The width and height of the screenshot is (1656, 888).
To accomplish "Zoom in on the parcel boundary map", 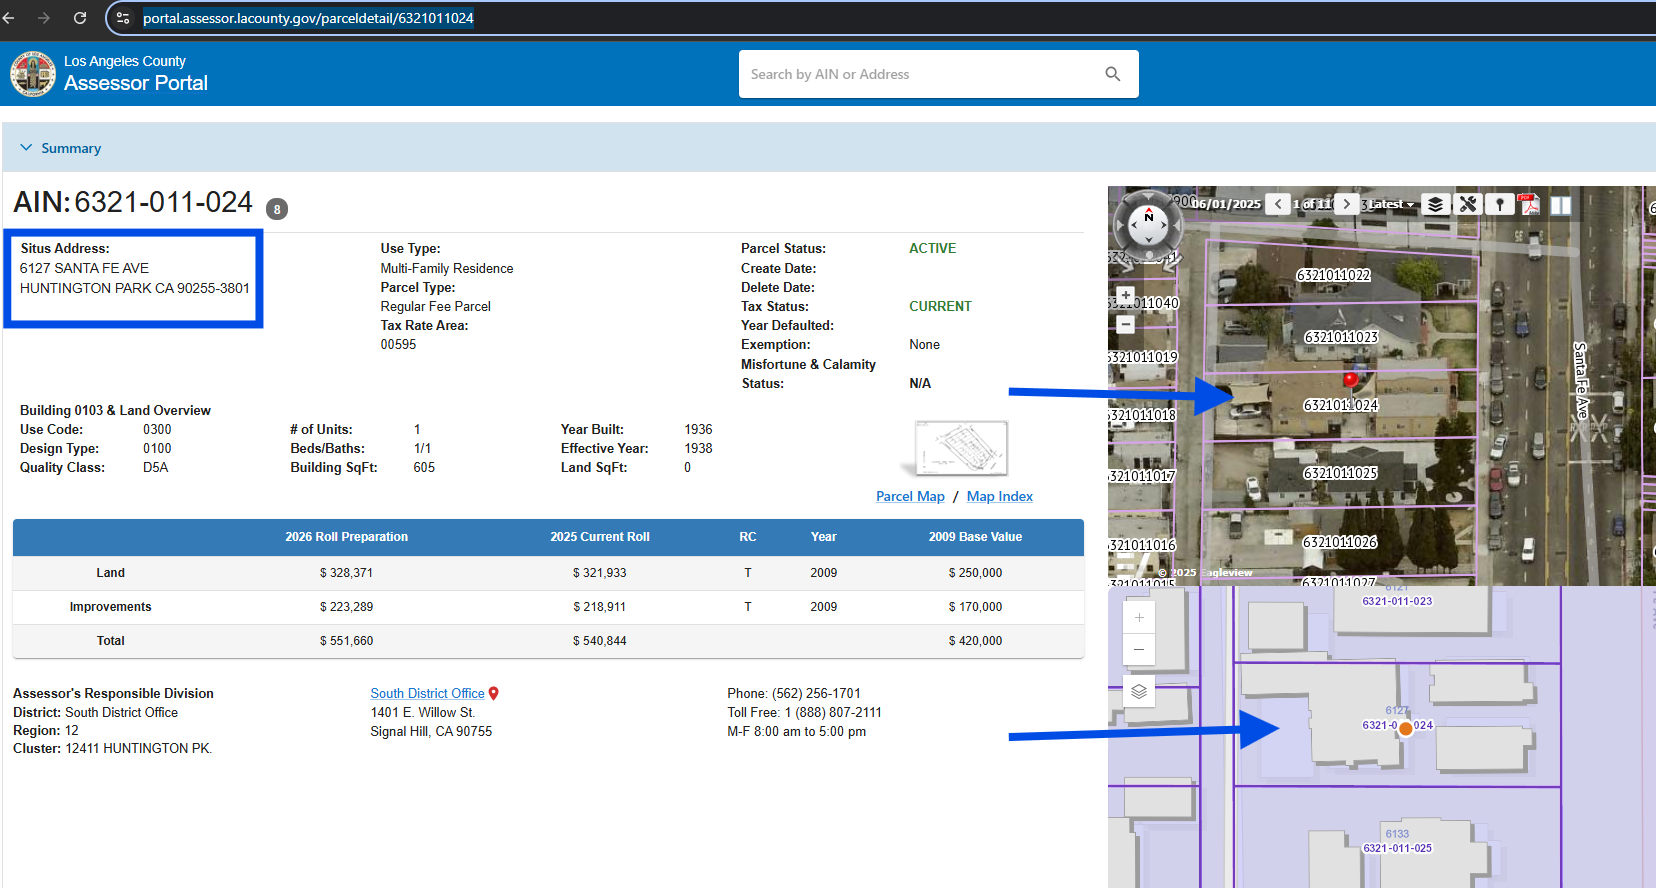I will (1139, 617).
